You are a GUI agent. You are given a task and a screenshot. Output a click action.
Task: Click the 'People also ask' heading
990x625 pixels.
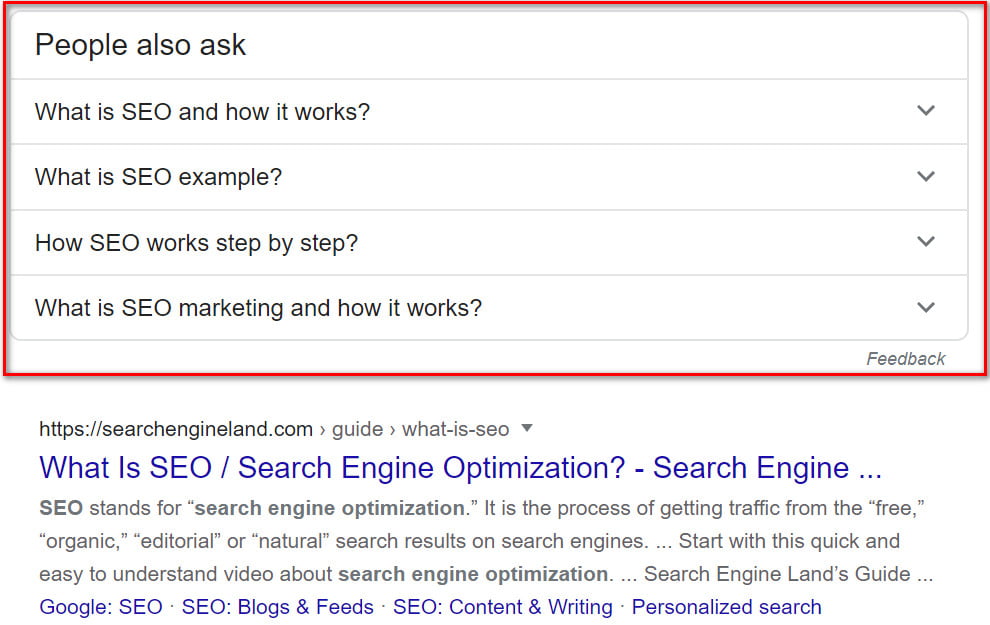tap(140, 45)
